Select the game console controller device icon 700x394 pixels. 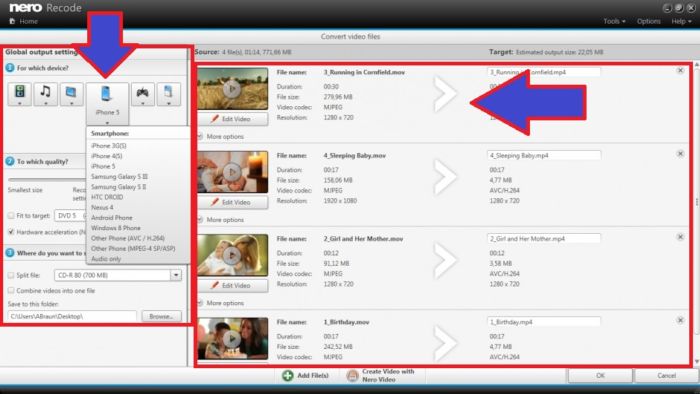[143, 94]
